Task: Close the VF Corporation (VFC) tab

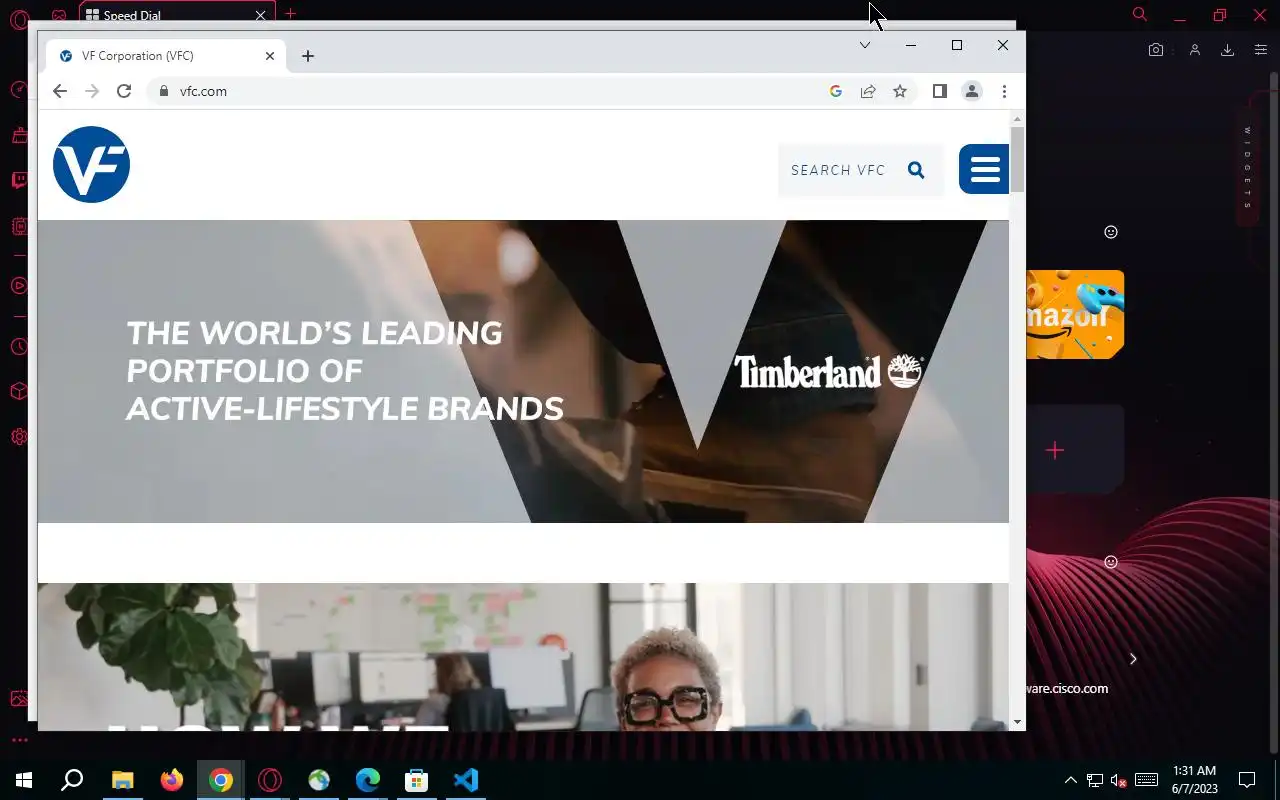Action: [x=270, y=56]
